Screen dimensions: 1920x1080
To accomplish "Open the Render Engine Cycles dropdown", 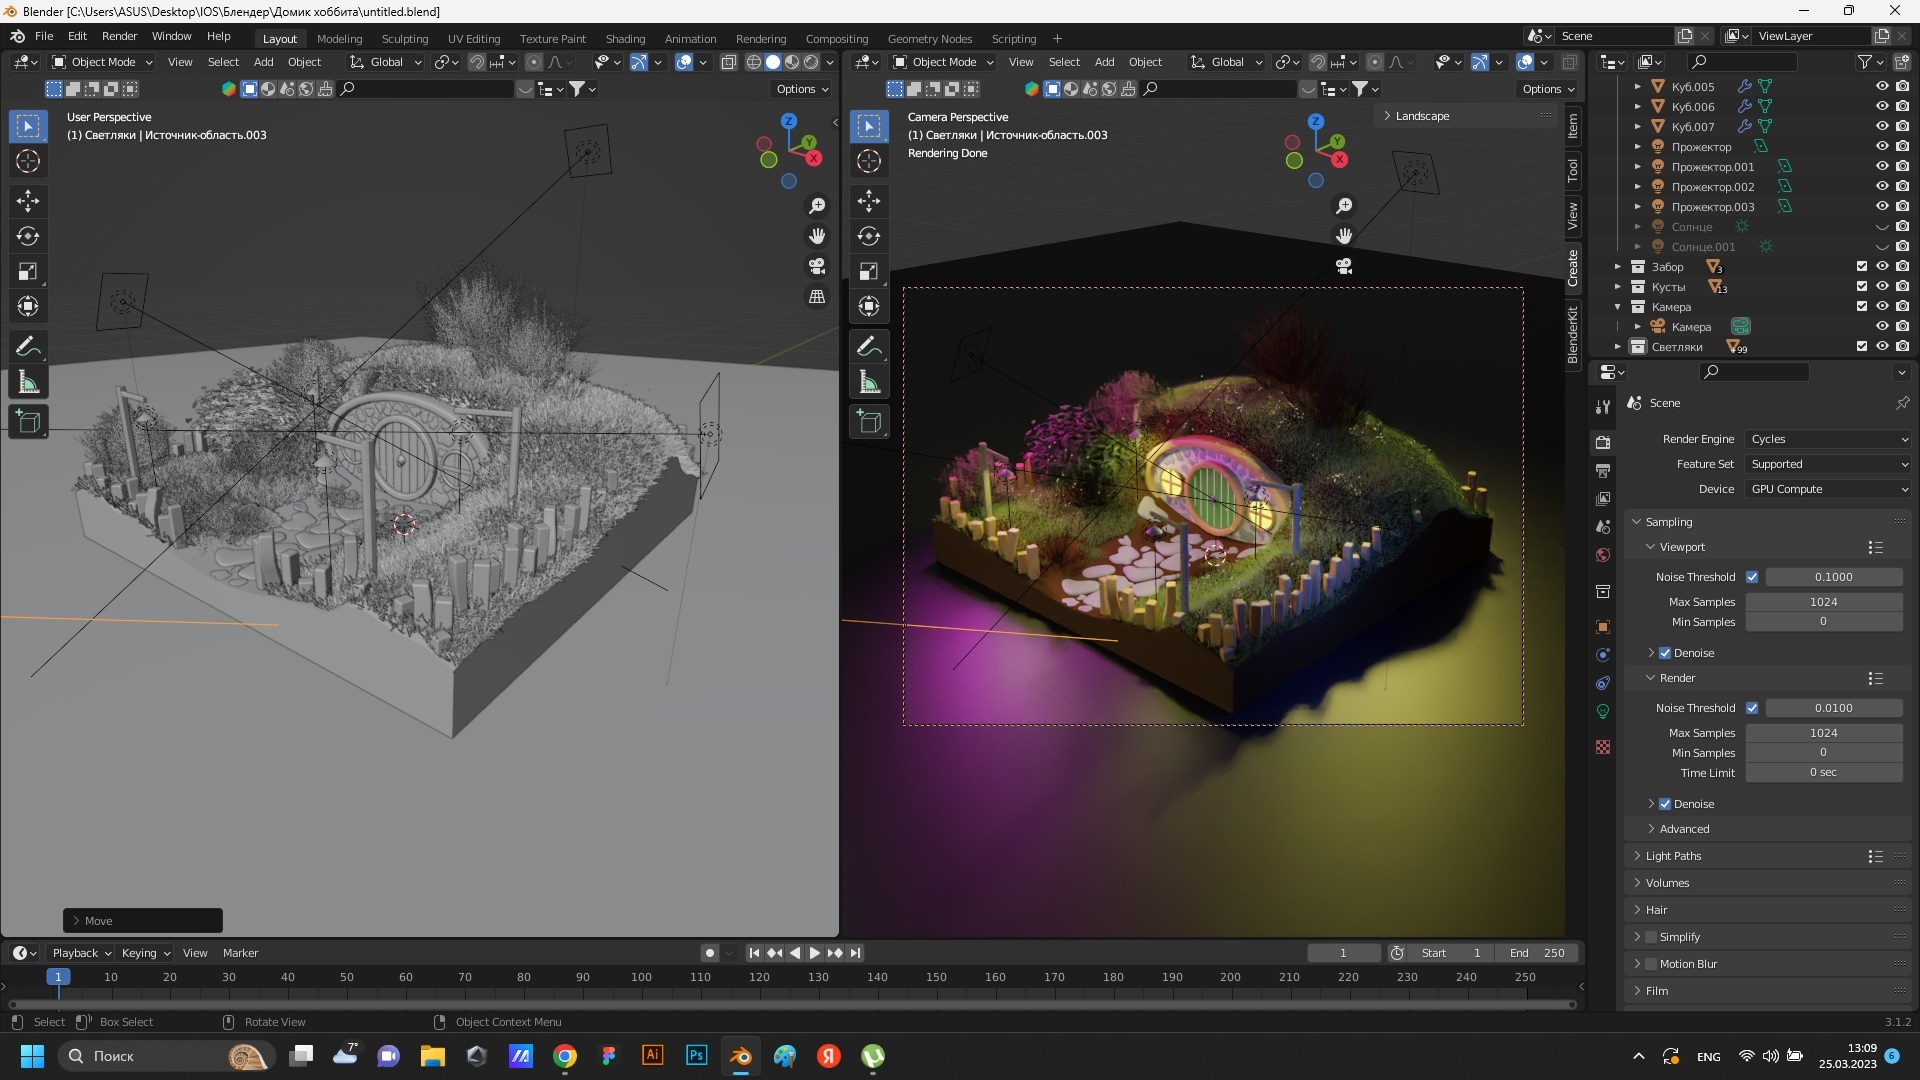I will pyautogui.click(x=1828, y=439).
